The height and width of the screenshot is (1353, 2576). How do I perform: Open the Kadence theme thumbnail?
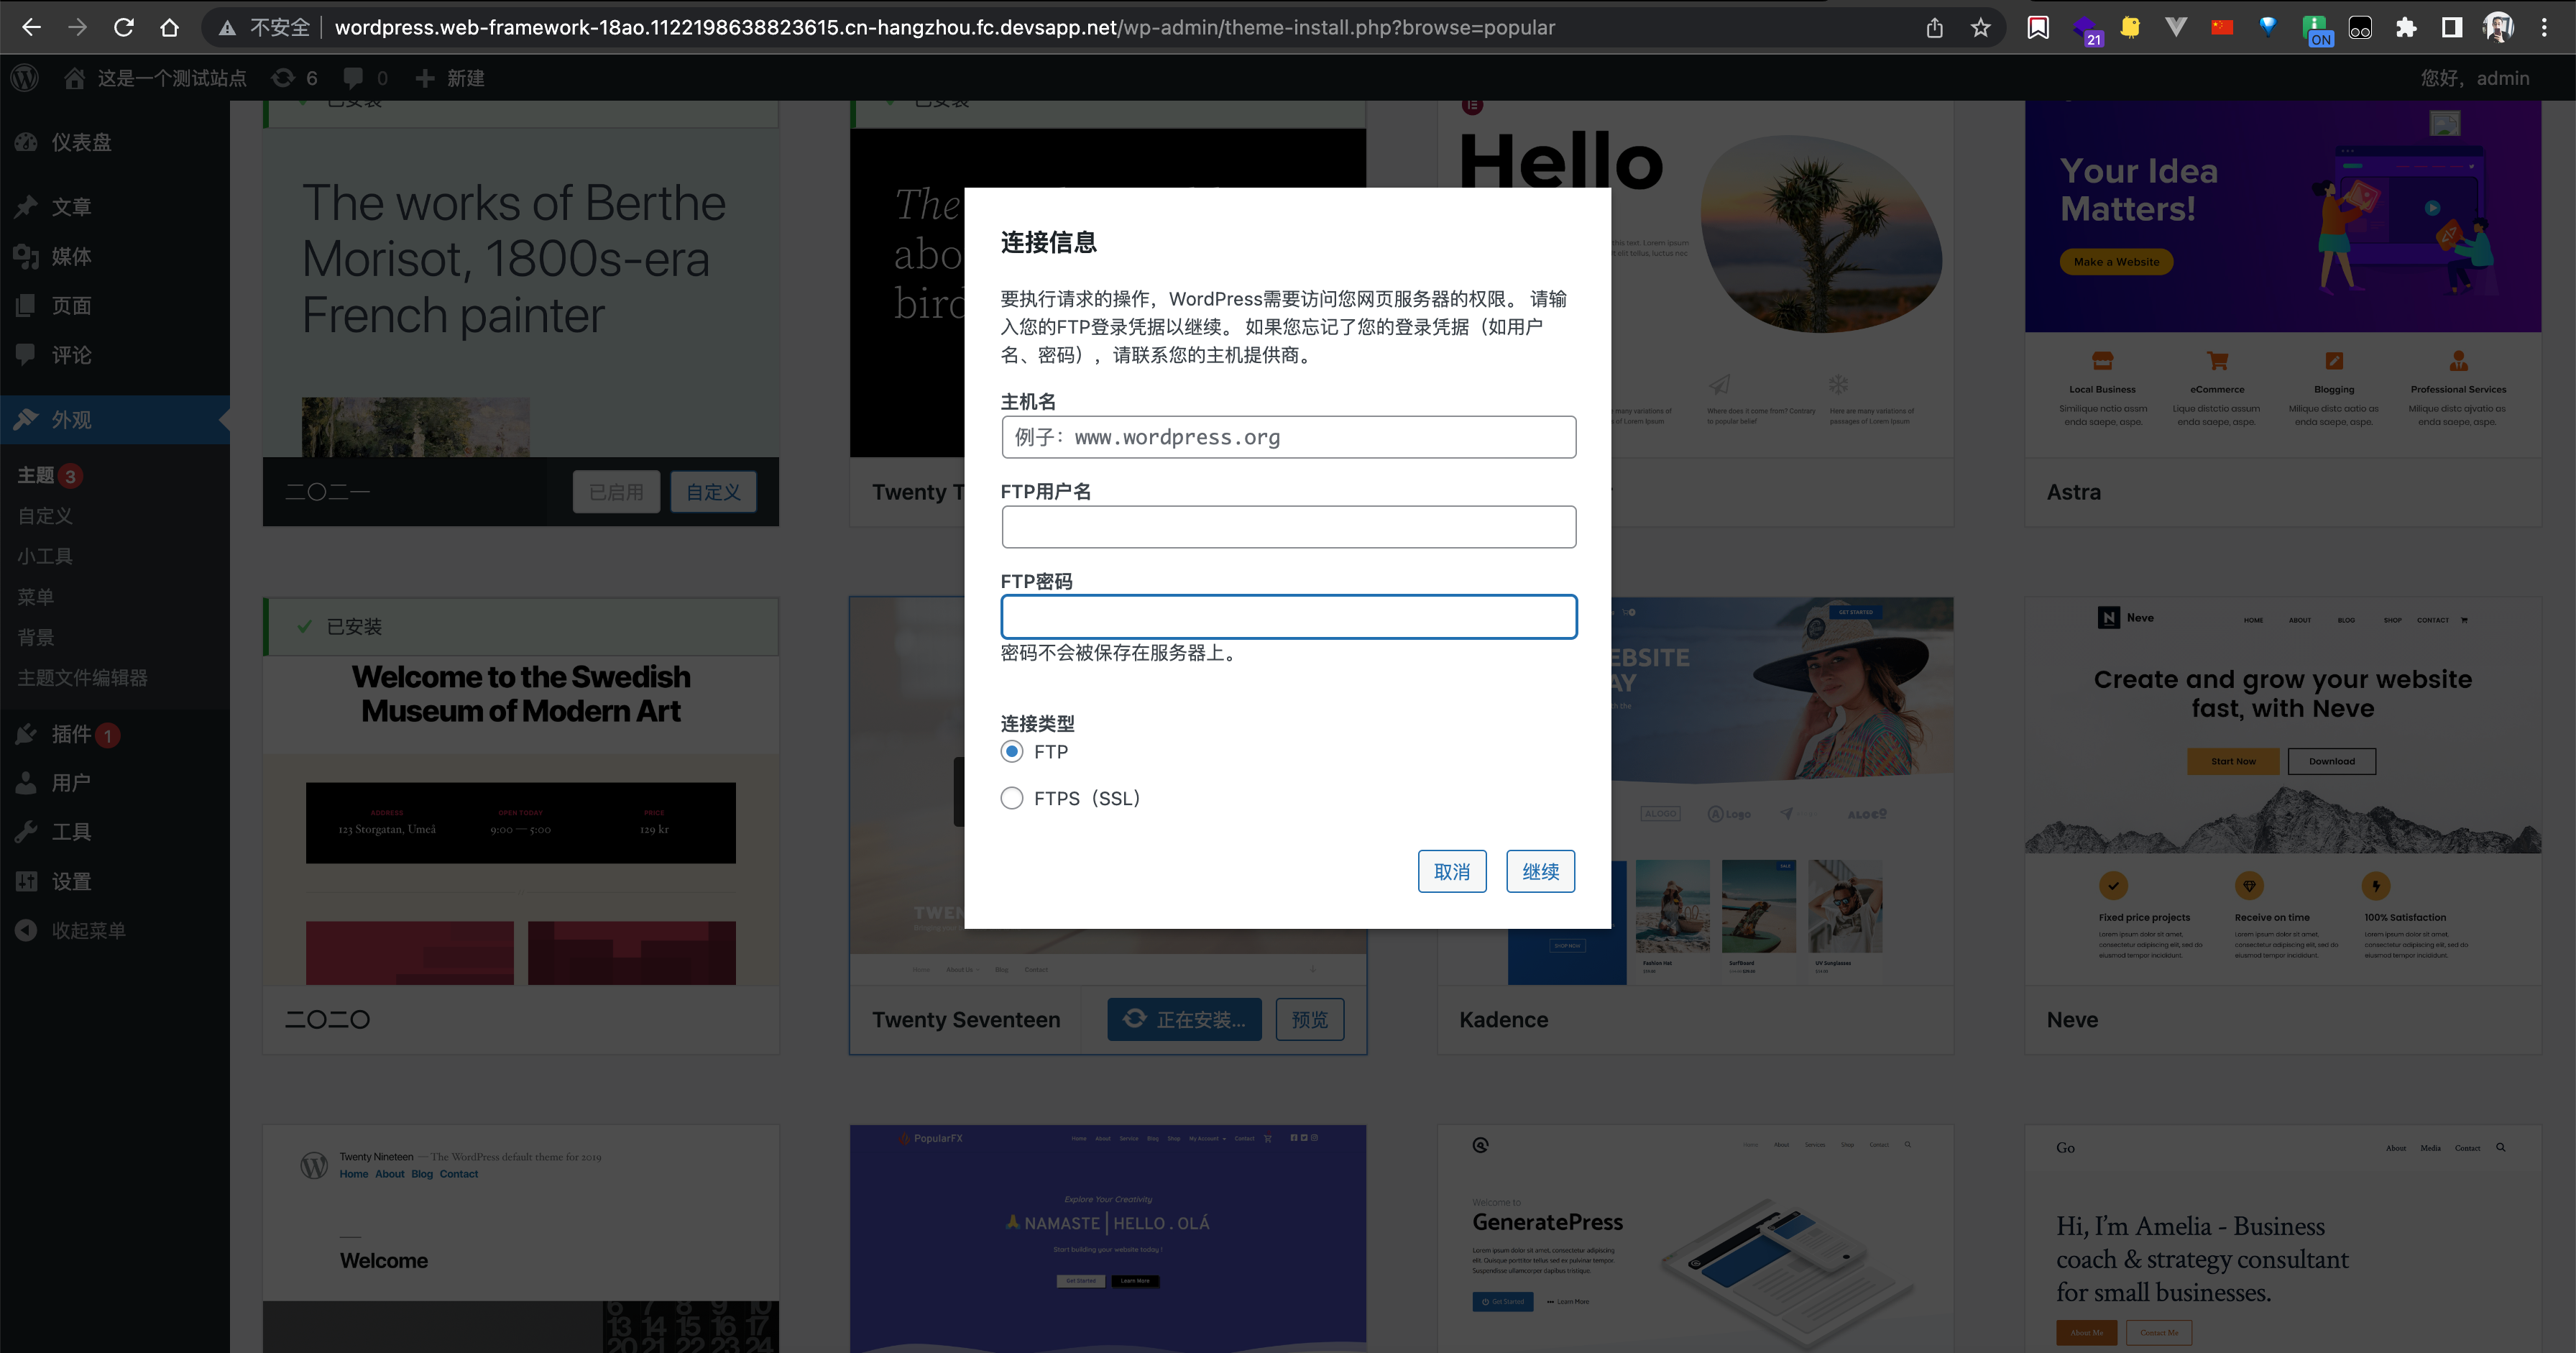point(1782,791)
